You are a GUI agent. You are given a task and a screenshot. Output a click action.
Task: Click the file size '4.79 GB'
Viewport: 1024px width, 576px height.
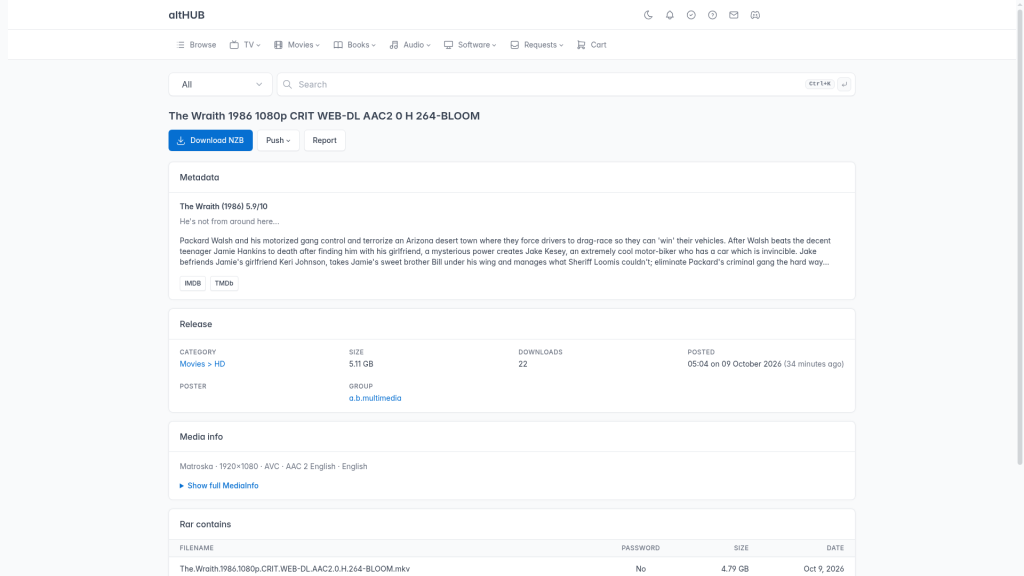[735, 569]
